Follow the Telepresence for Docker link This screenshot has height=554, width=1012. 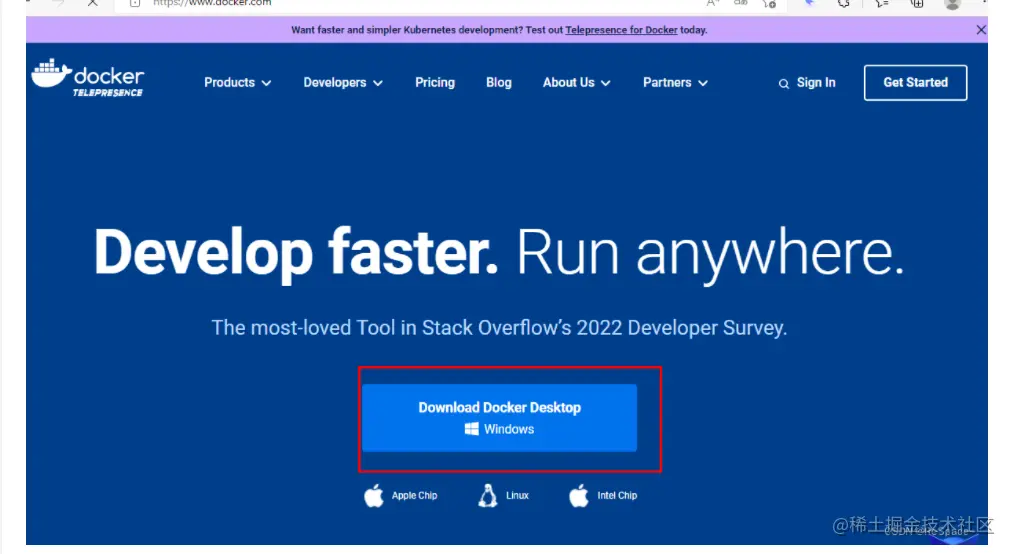(622, 30)
